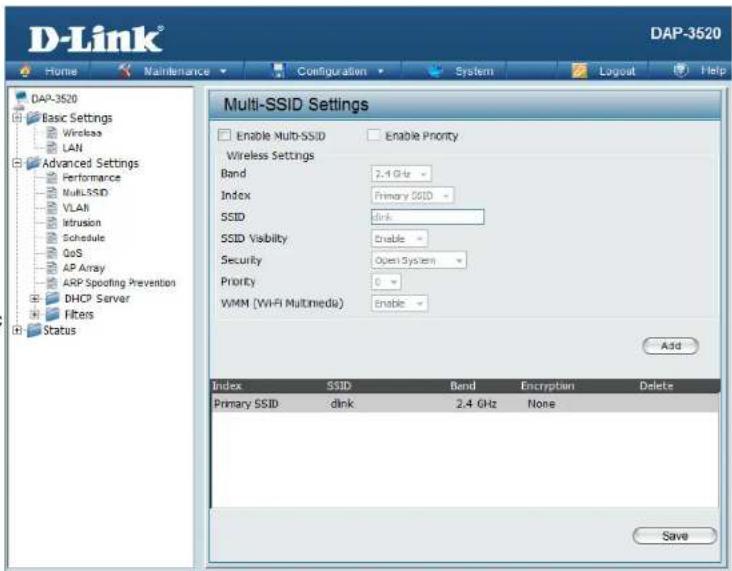Click the QoS page icon
732x571 pixels.
click(x=52, y=253)
